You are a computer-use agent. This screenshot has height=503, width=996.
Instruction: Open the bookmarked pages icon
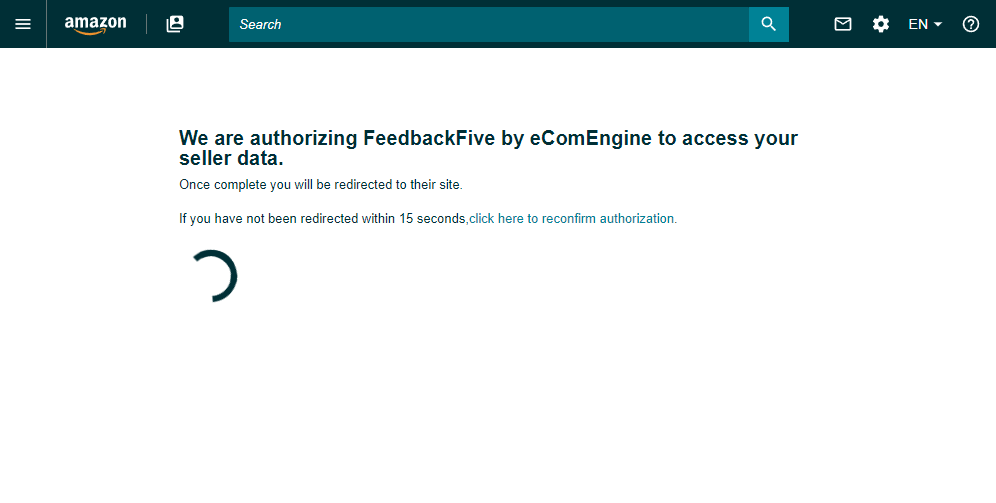pos(175,24)
